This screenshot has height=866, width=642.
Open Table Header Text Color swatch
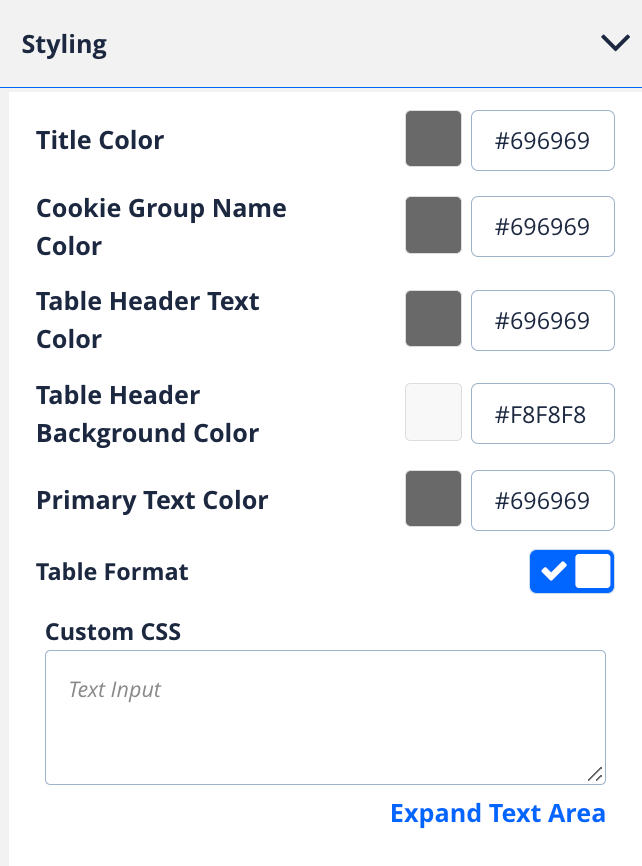click(433, 319)
